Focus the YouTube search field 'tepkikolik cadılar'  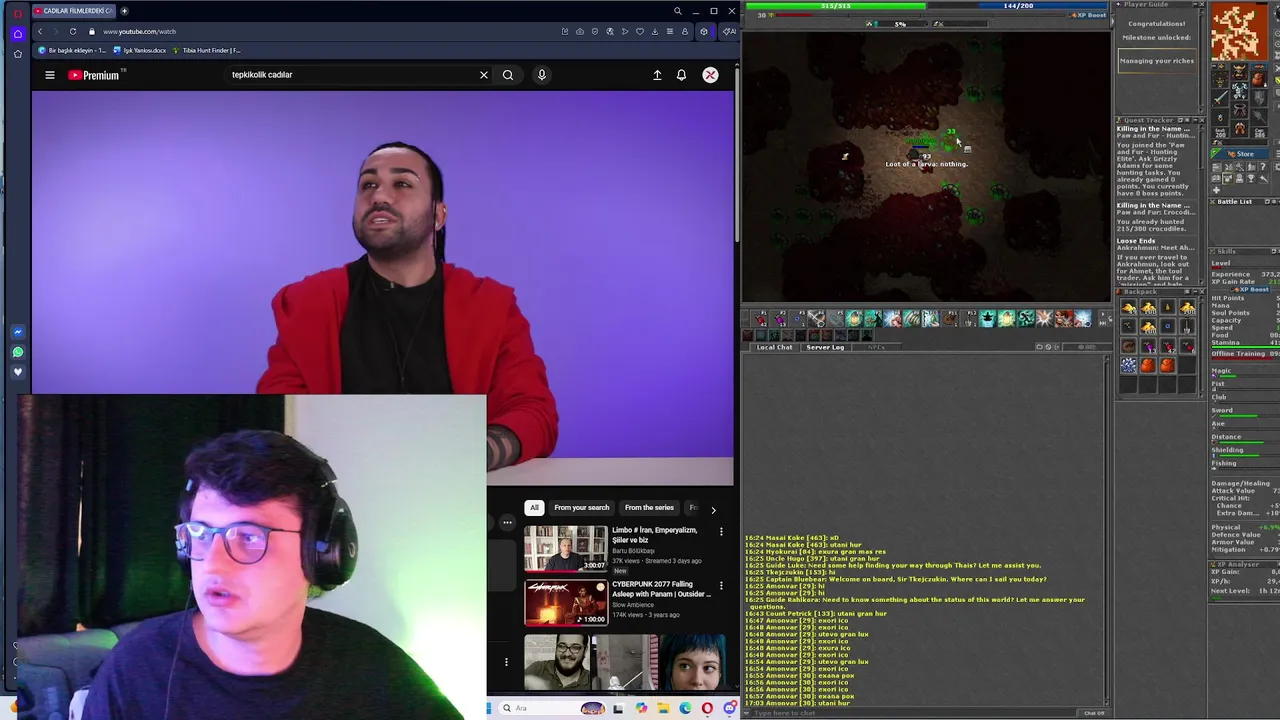(350, 75)
